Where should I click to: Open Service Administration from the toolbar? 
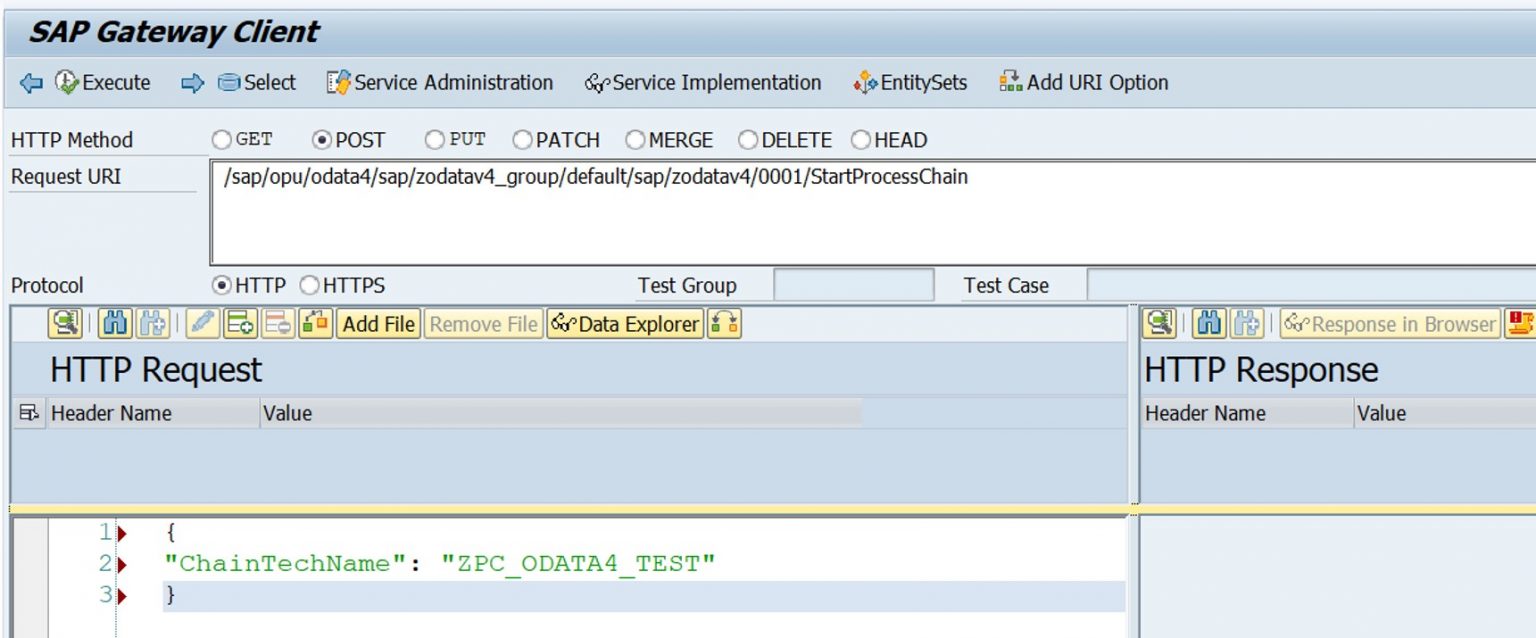(x=442, y=83)
